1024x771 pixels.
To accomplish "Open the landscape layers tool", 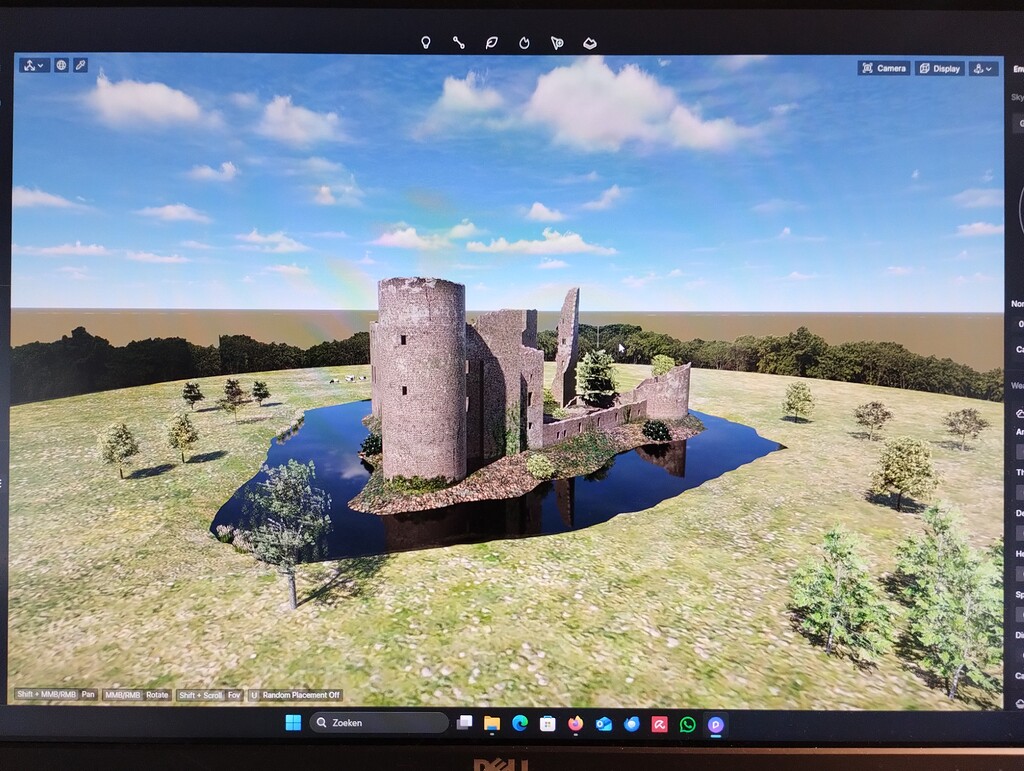I will tap(591, 42).
